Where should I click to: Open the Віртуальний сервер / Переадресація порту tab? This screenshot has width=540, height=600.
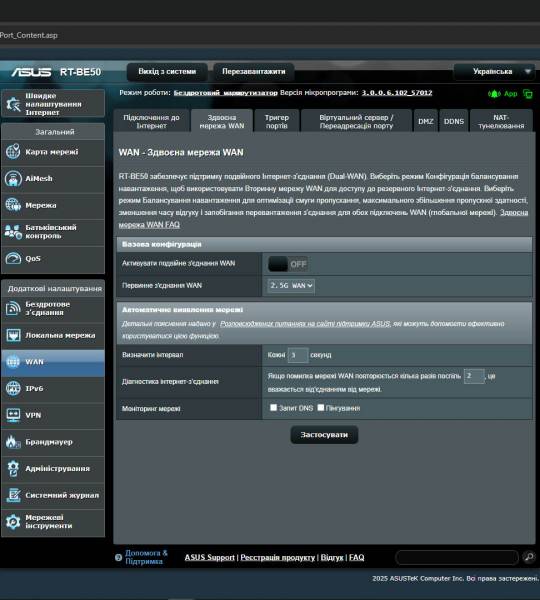(x=356, y=121)
